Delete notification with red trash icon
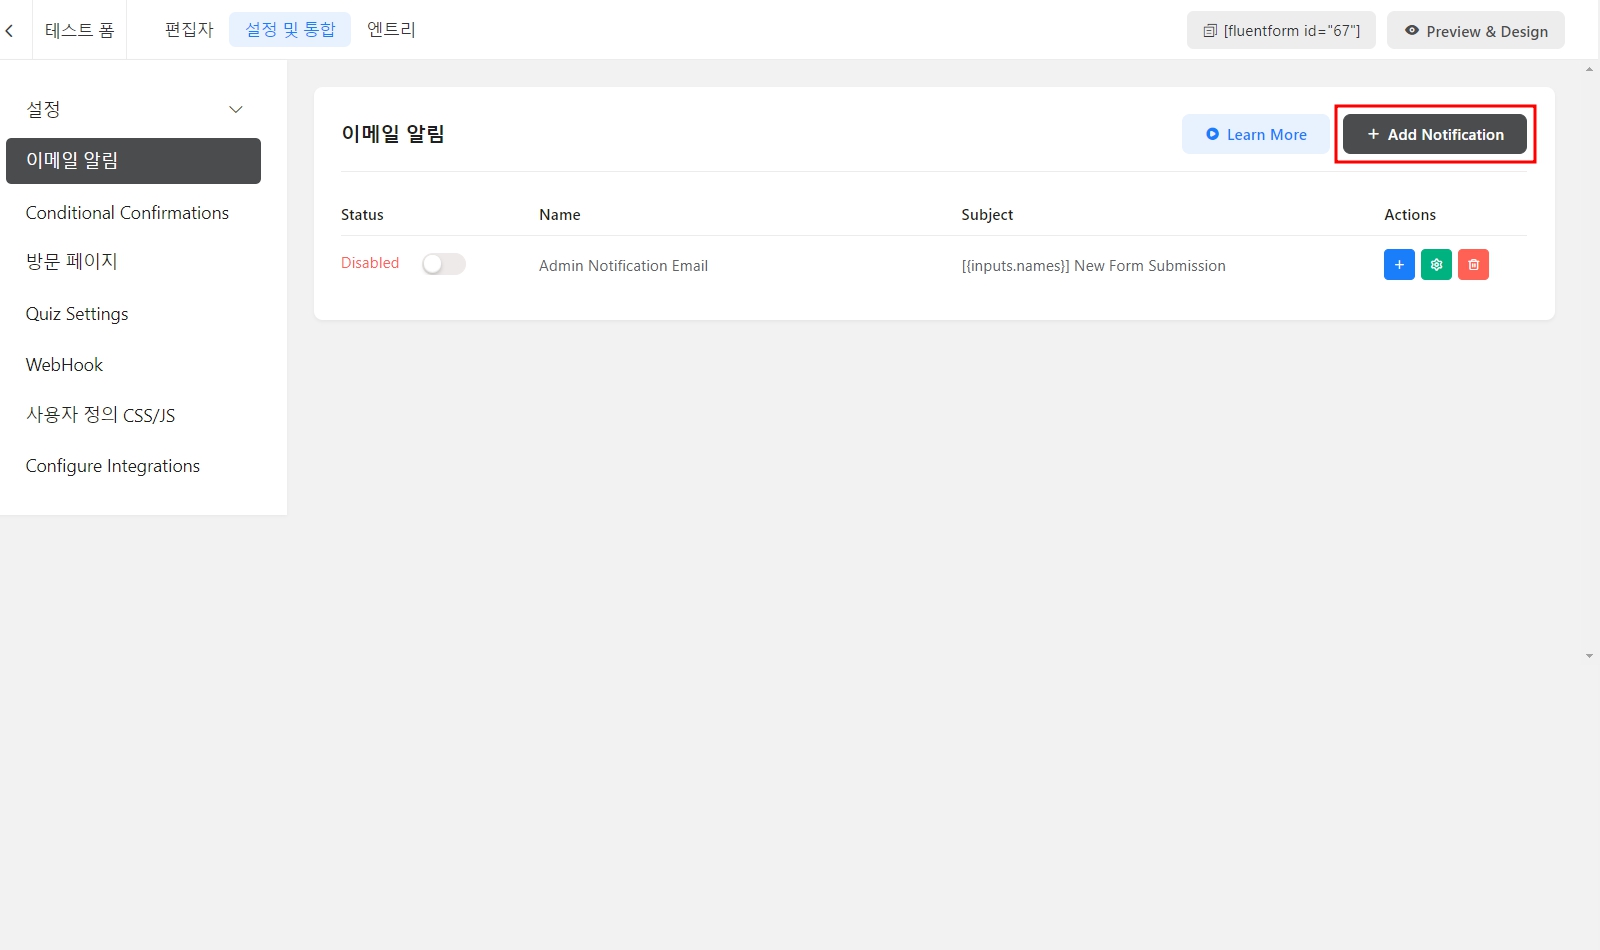The height and width of the screenshot is (950, 1600). 1473,265
